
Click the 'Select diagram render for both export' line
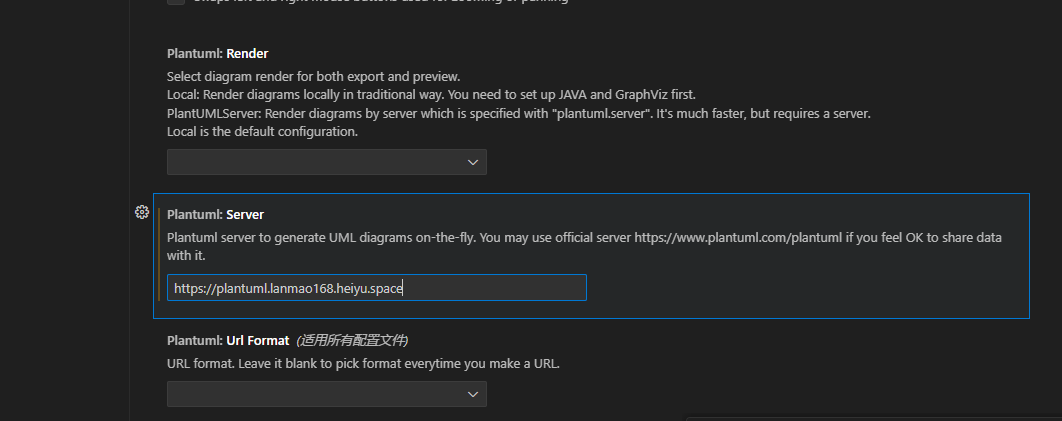tap(314, 76)
